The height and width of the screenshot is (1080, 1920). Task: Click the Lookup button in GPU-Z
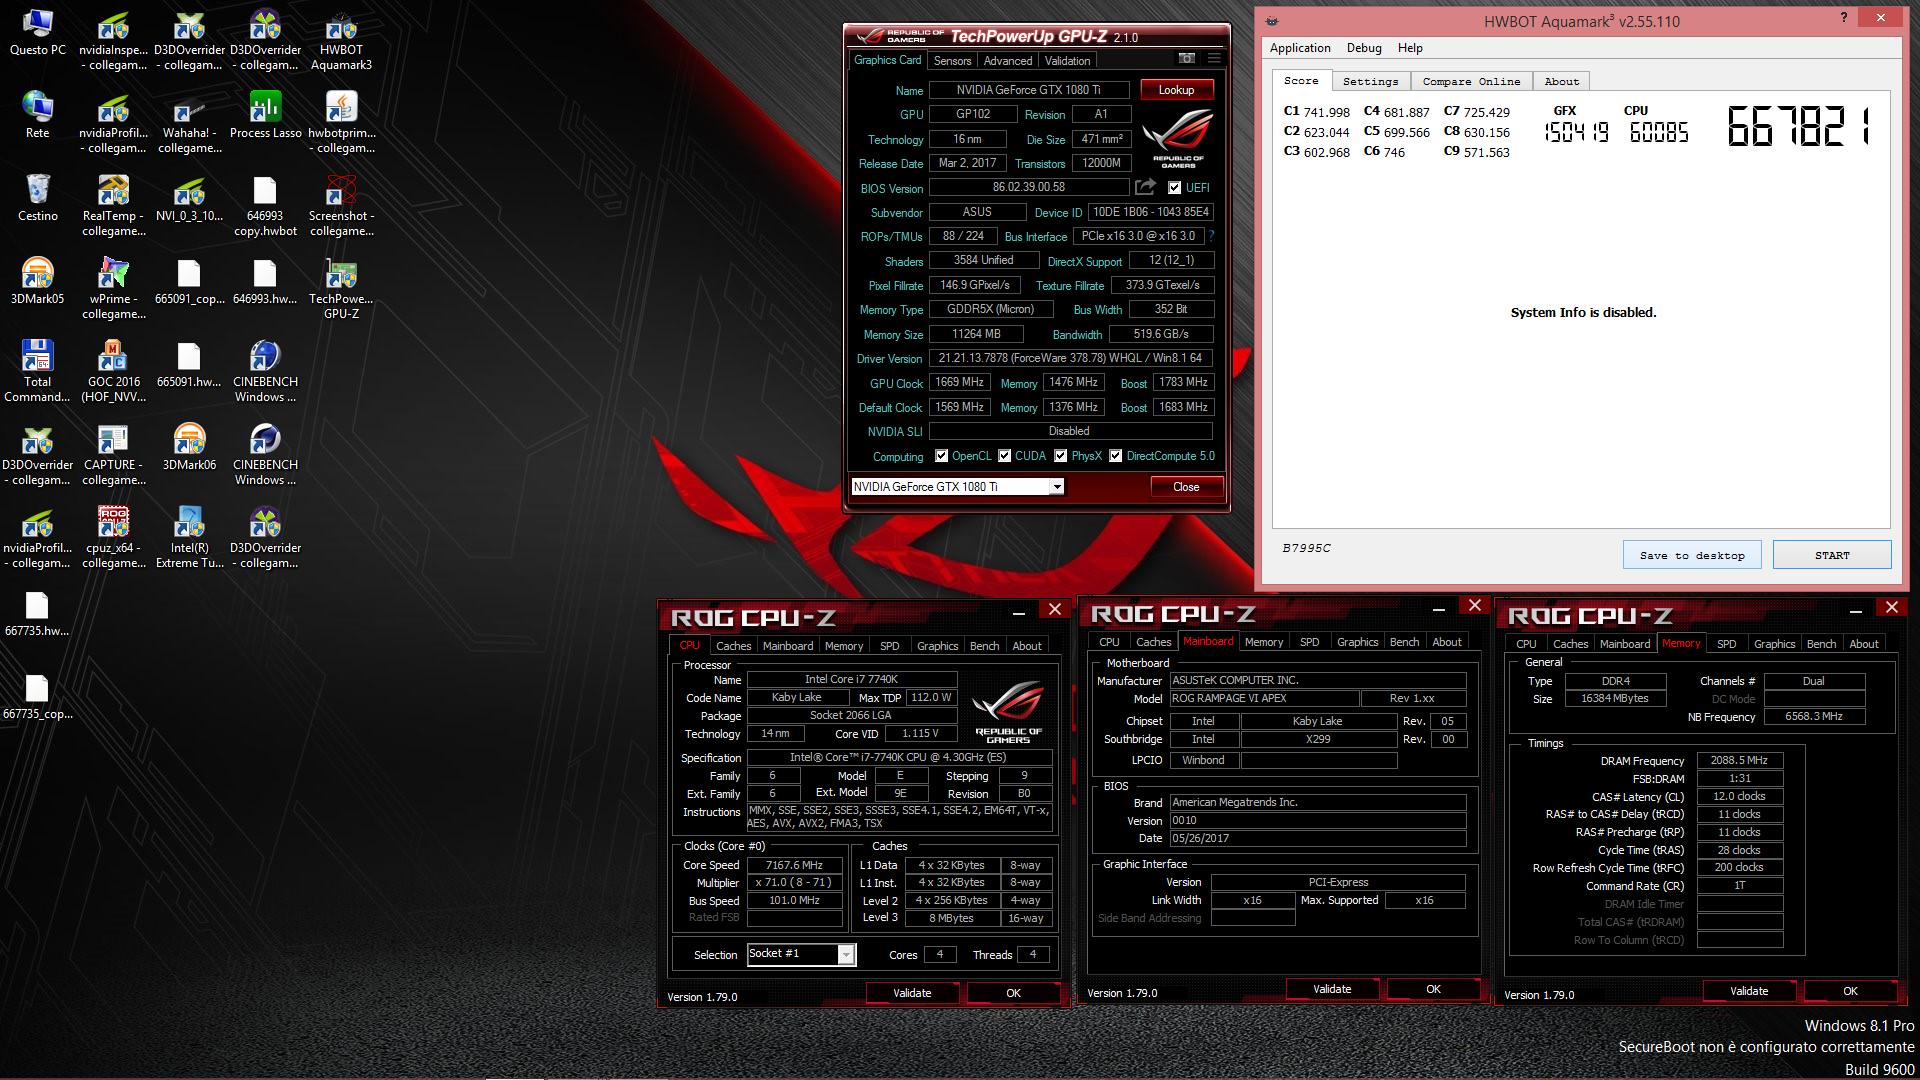1176,90
